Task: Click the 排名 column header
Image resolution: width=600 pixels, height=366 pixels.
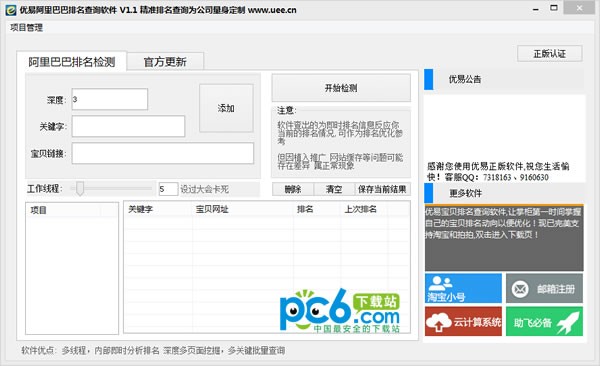Action: tap(317, 209)
